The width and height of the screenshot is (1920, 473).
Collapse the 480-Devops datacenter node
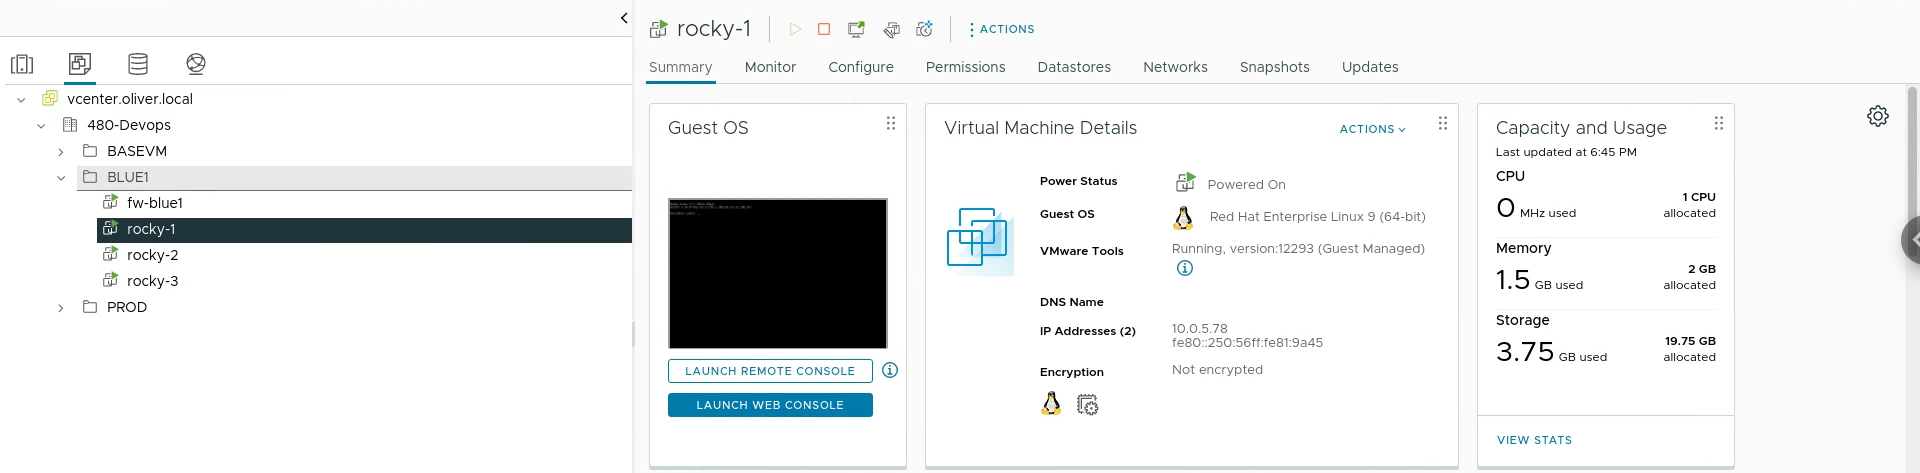(41, 125)
